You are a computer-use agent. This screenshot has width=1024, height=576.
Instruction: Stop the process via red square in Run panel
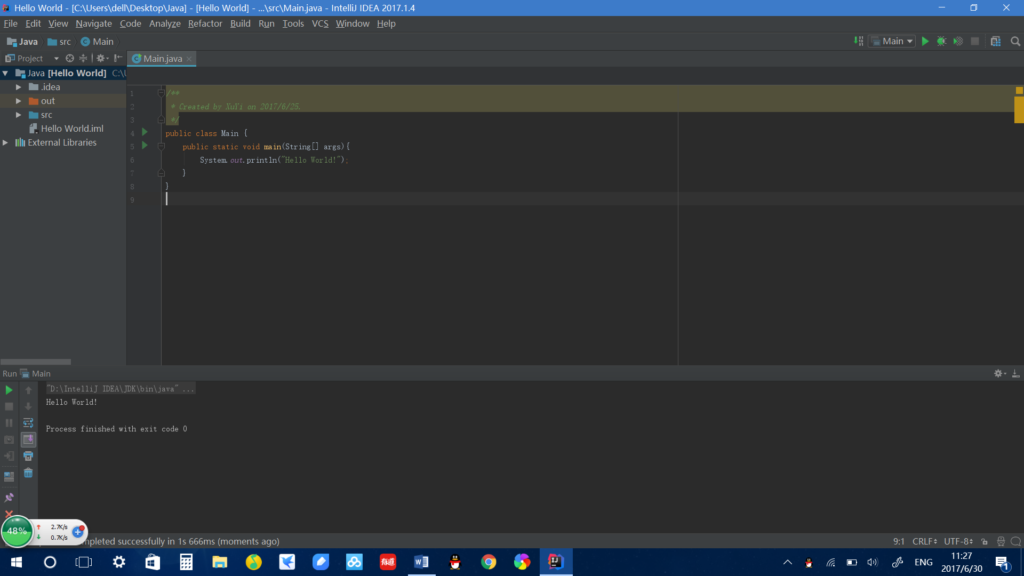(8, 405)
